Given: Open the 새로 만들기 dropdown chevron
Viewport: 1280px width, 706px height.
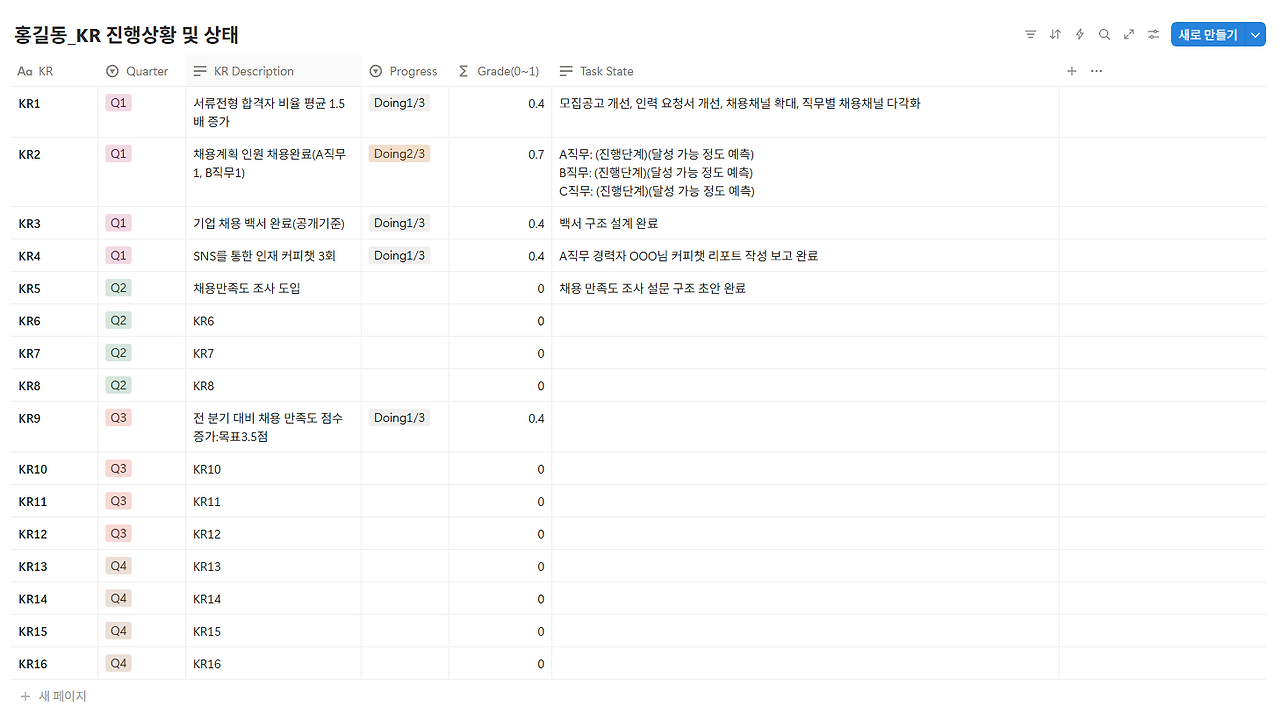Looking at the screenshot, I should click(x=1254, y=33).
